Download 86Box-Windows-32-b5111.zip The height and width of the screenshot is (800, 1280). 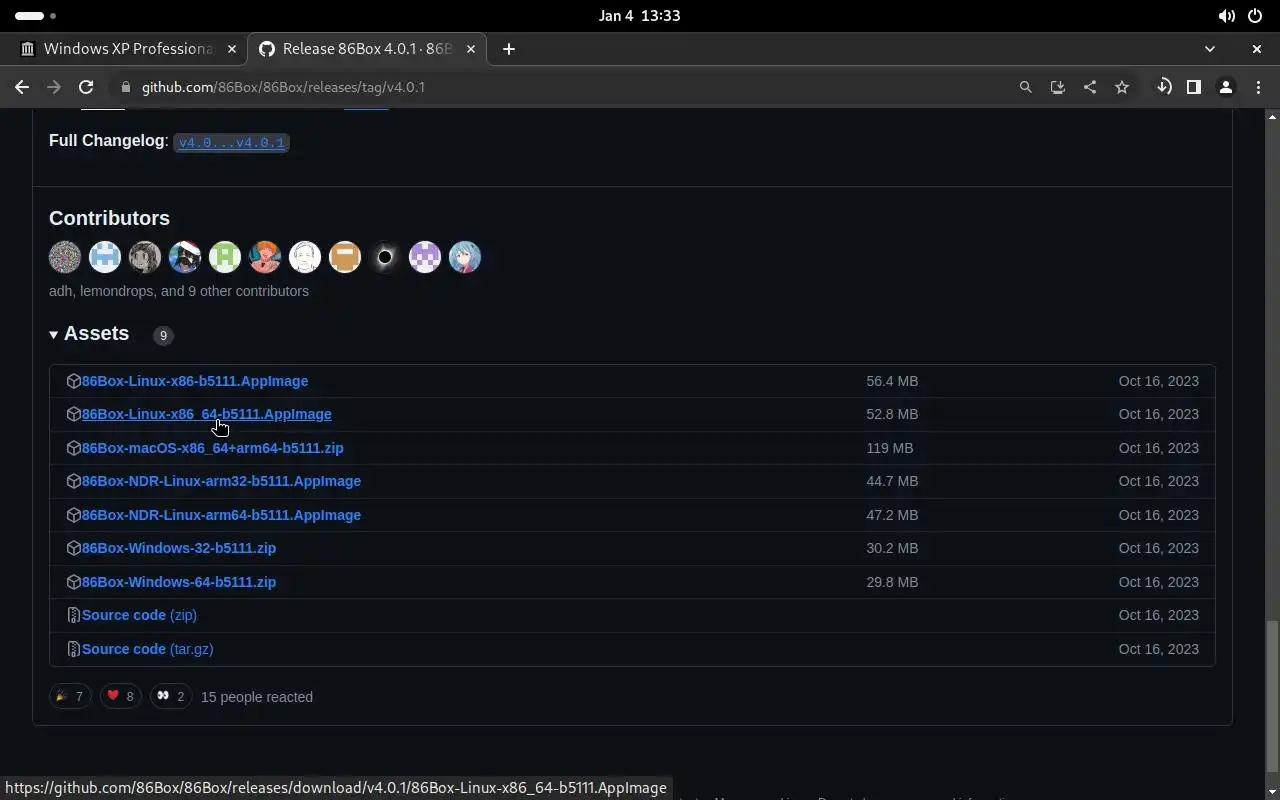178,548
